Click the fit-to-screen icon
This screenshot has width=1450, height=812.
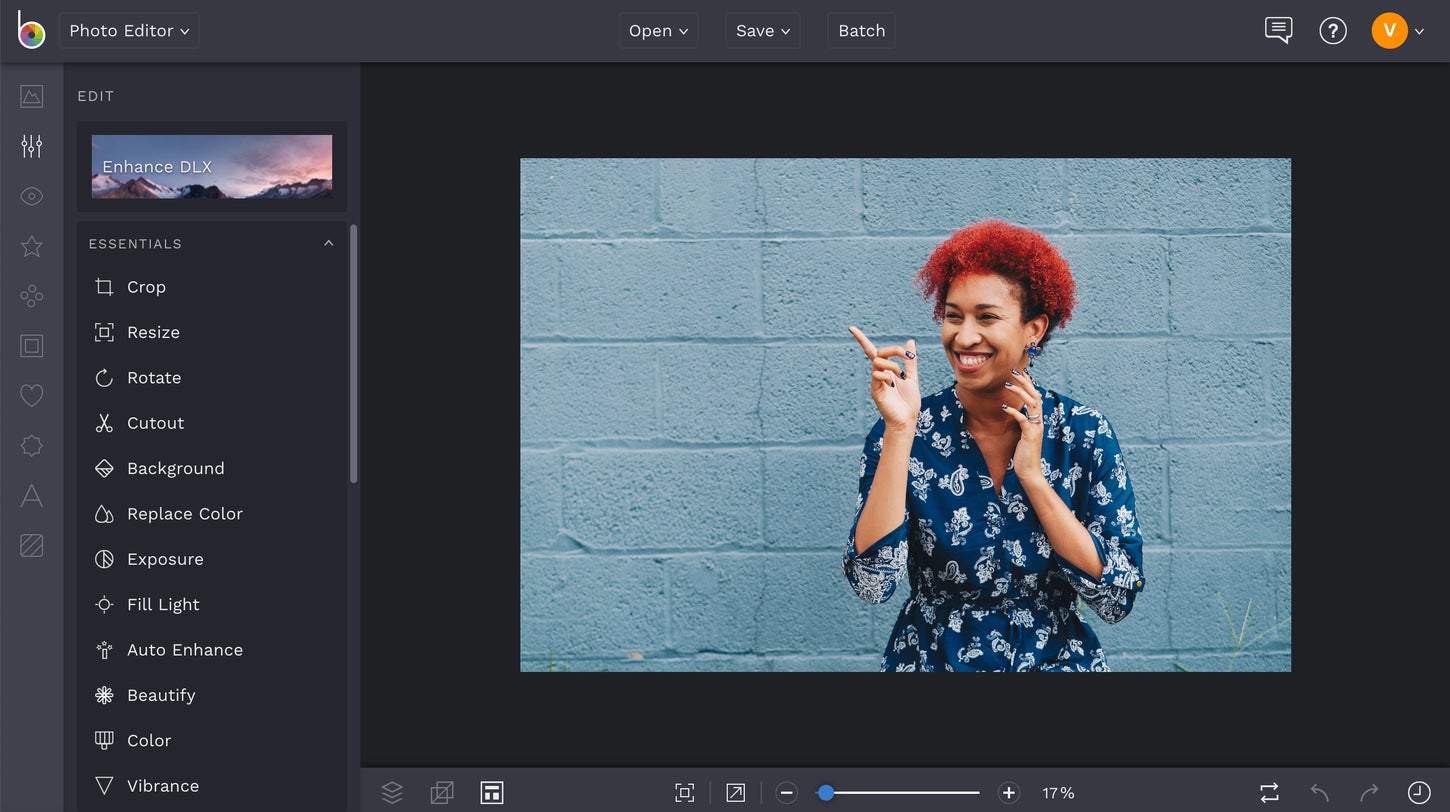point(684,793)
